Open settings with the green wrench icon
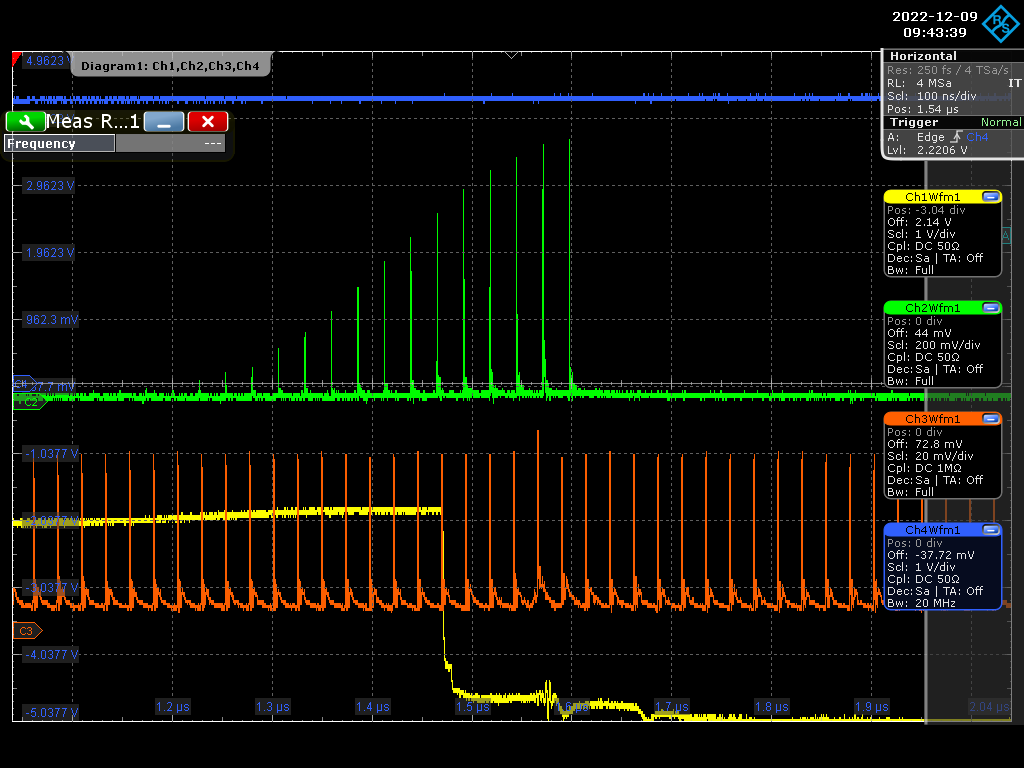This screenshot has height=768, width=1024. click(25, 121)
